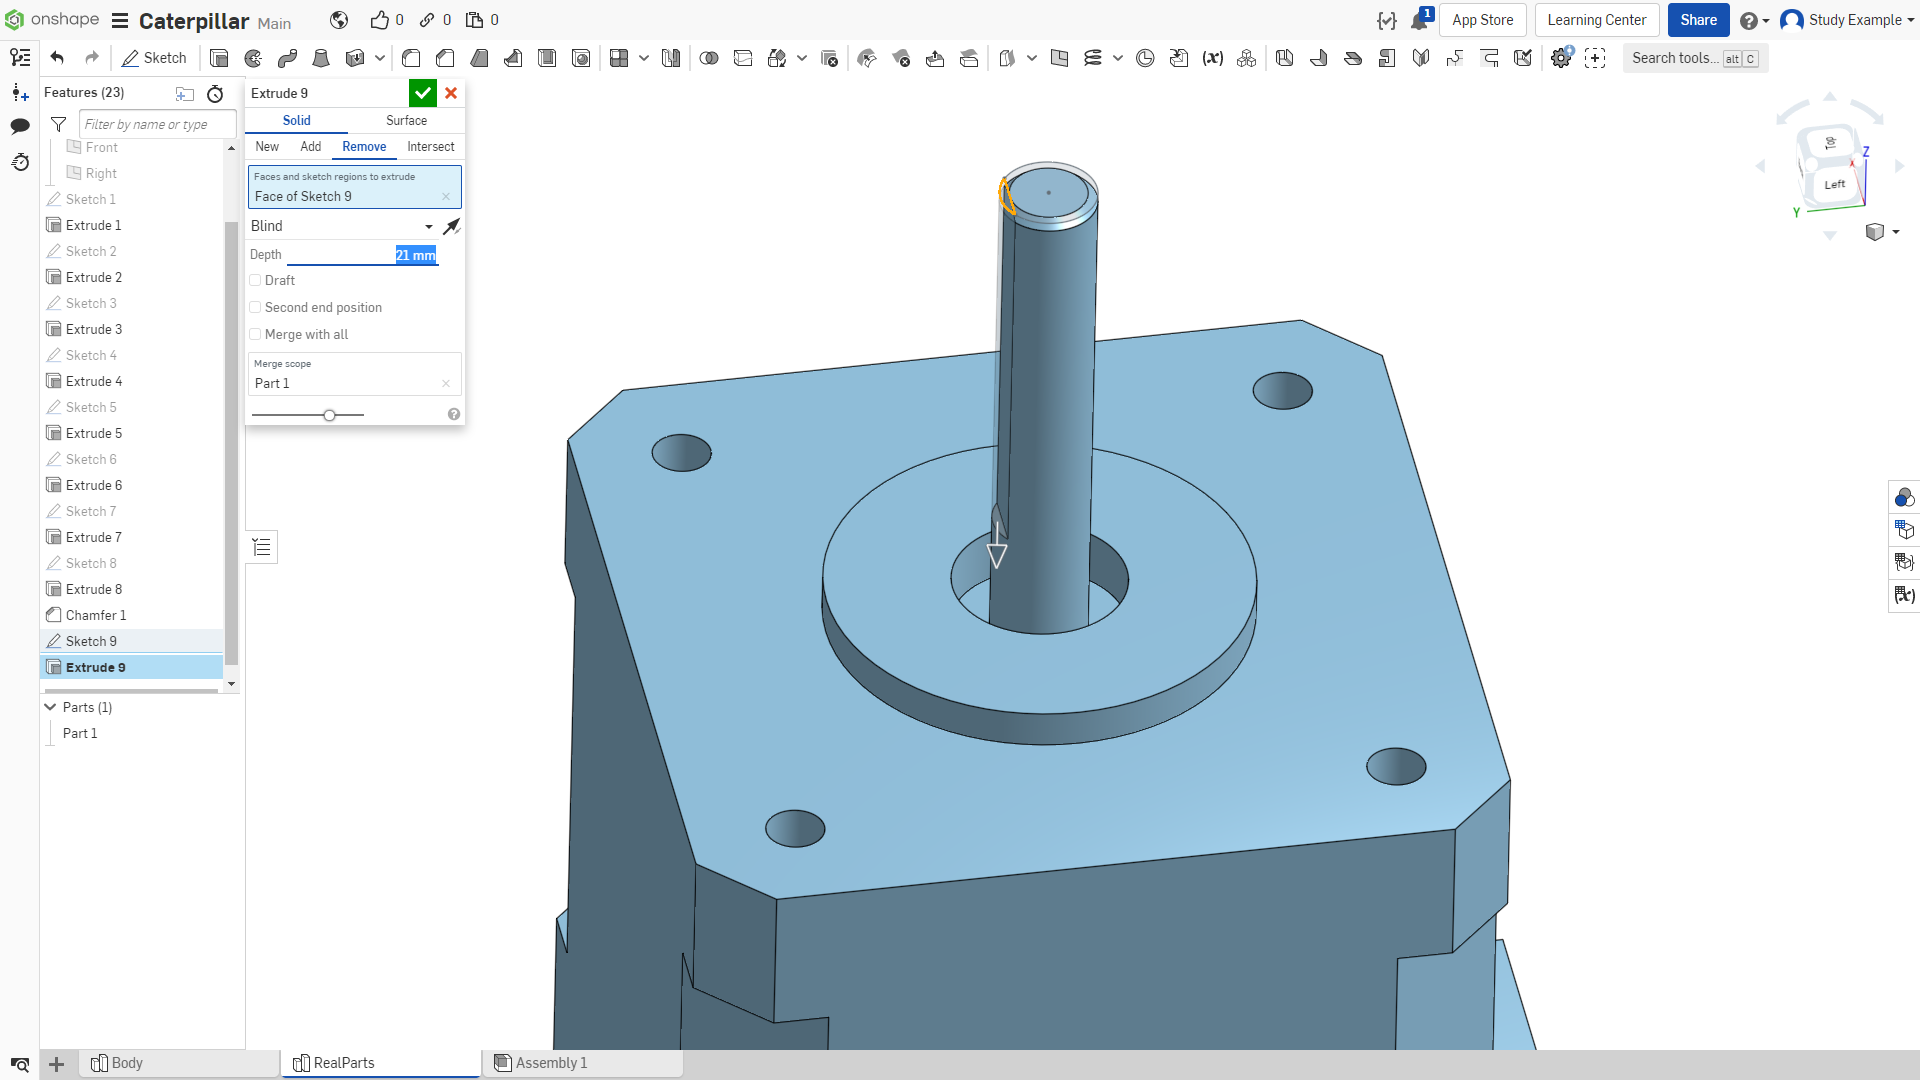Expand the sweep tool group dropdown arrow
The height and width of the screenshot is (1080, 1920).
[x=380, y=58]
